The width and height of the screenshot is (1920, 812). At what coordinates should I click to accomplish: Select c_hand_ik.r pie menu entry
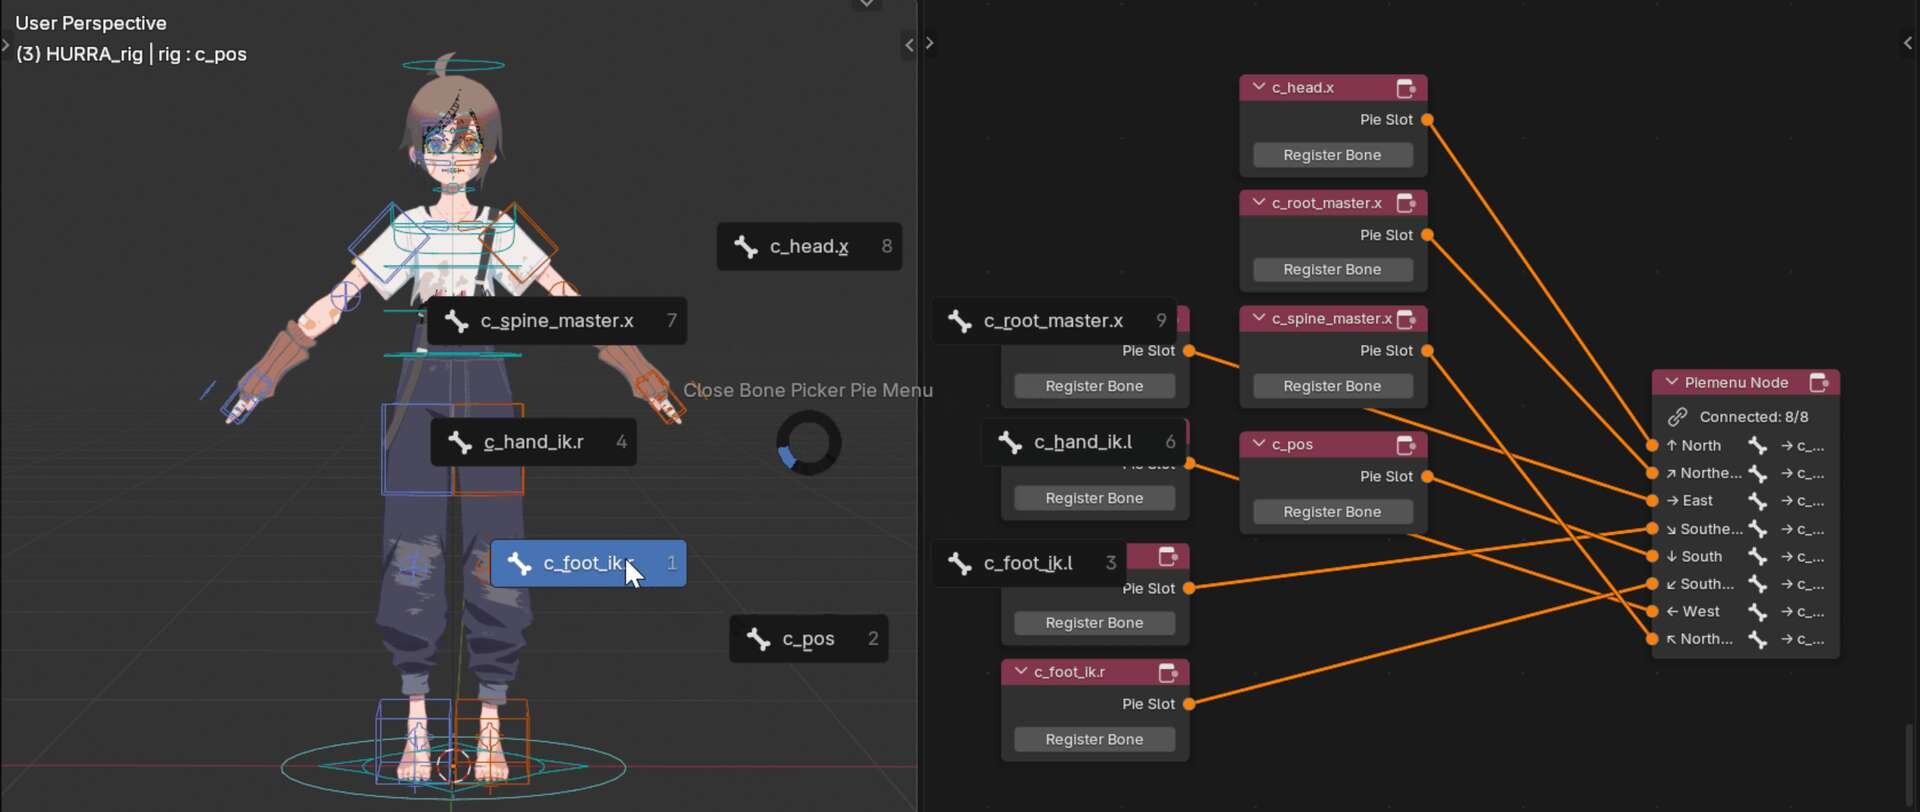click(x=533, y=442)
